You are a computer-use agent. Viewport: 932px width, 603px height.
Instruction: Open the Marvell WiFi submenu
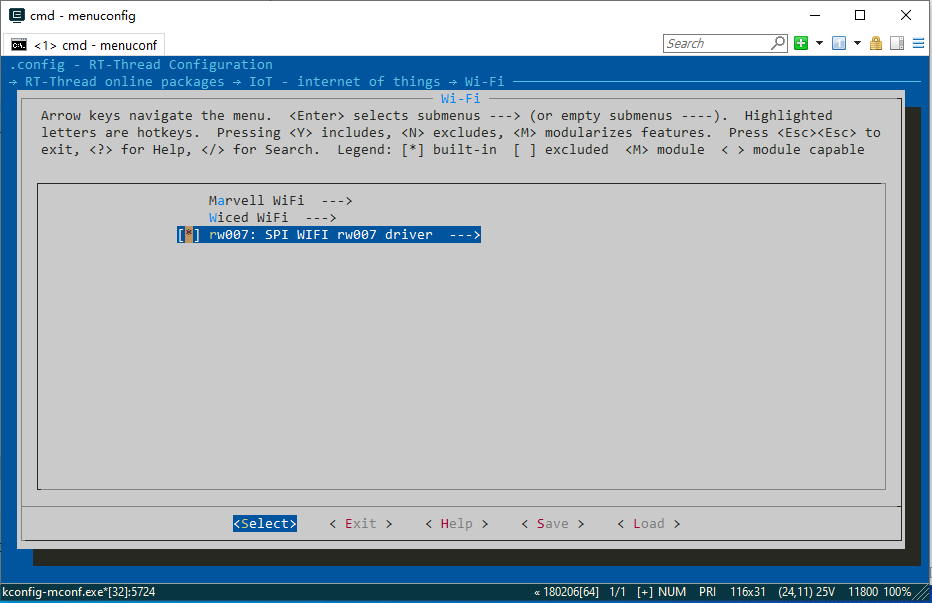click(280, 201)
